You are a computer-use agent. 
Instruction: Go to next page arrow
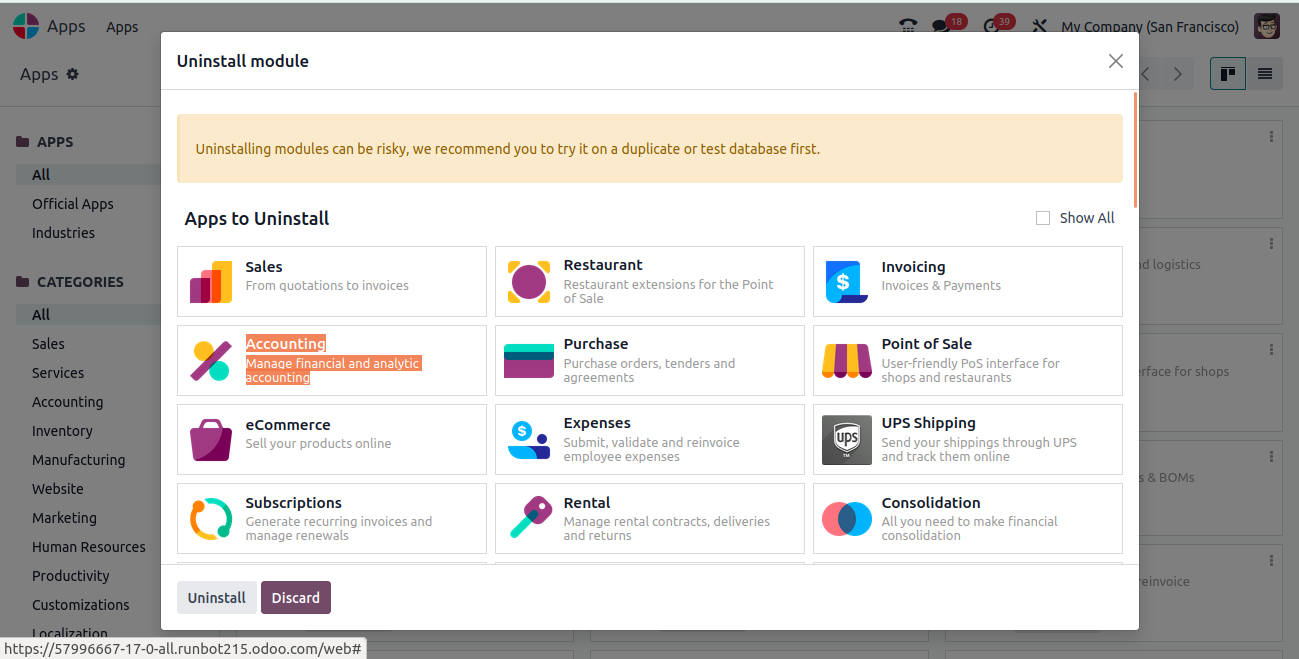1178,74
